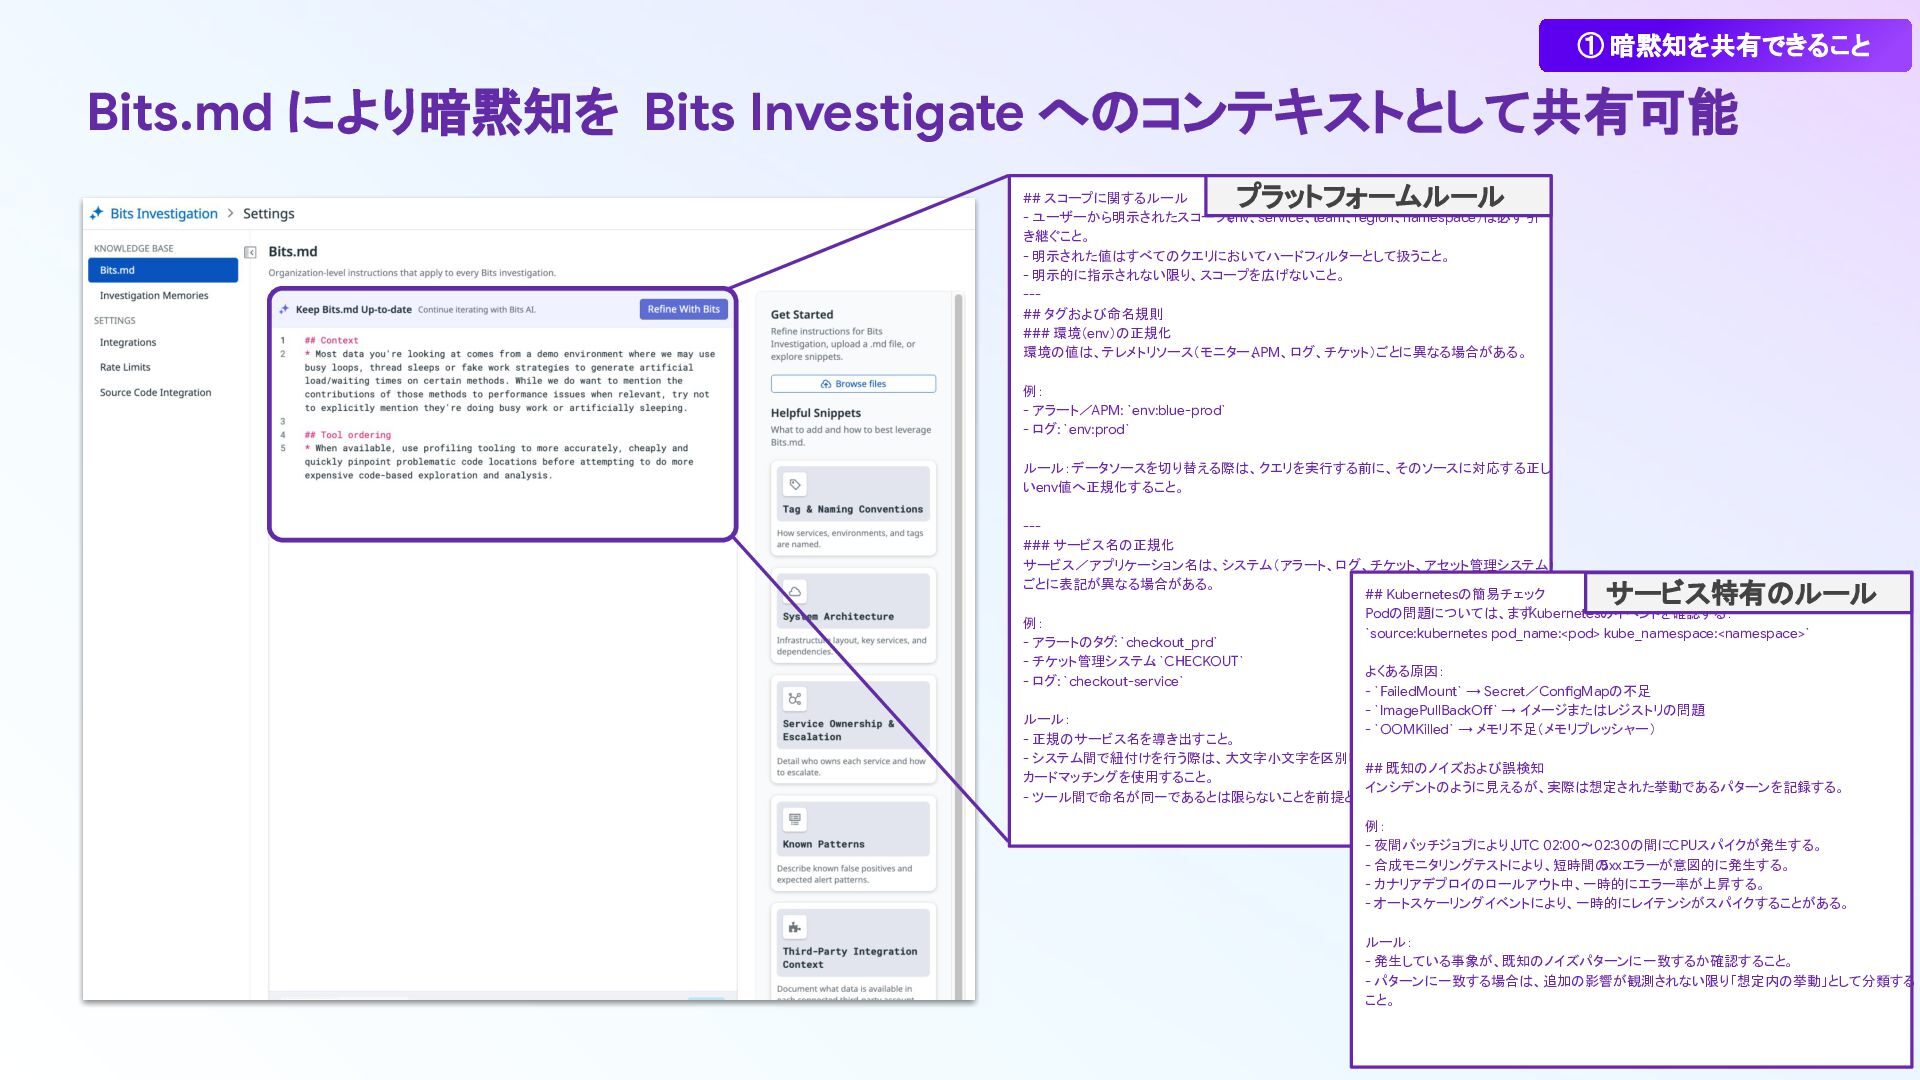Click the cloud icon on System Architecture card
Screen dimensions: 1920x1080
point(795,592)
